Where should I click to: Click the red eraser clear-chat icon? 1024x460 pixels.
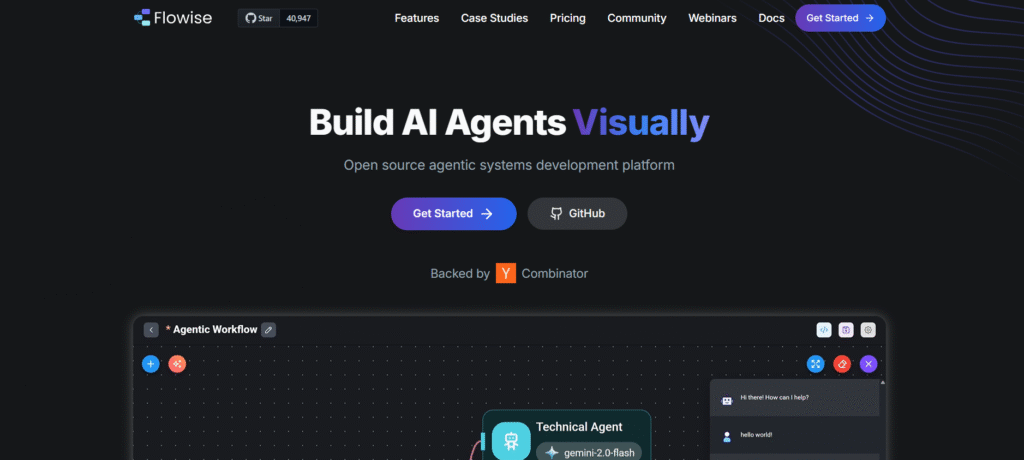click(842, 364)
